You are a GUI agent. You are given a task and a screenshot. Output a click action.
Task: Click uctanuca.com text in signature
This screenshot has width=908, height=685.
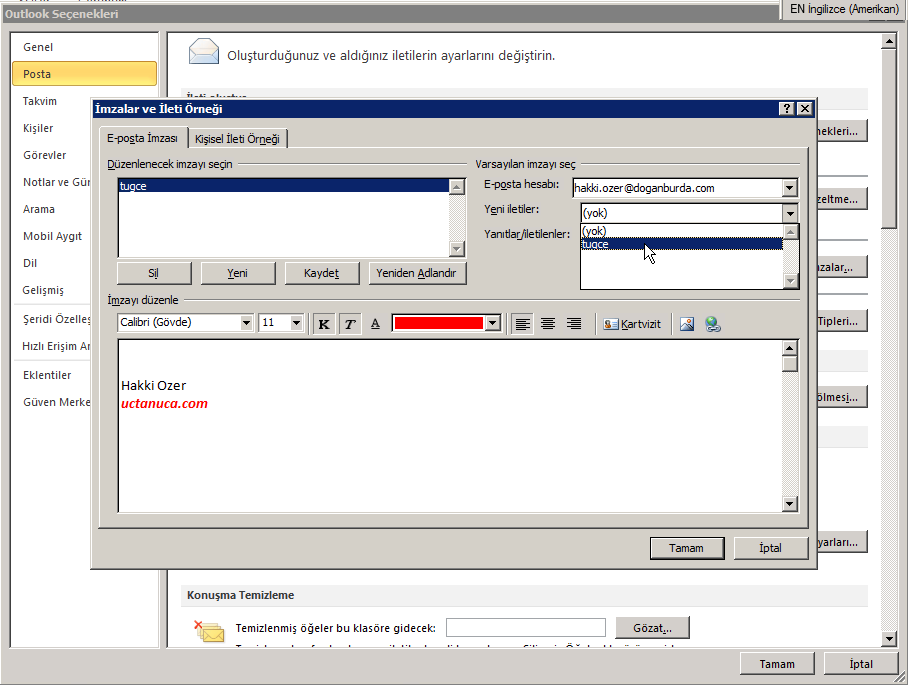click(164, 404)
